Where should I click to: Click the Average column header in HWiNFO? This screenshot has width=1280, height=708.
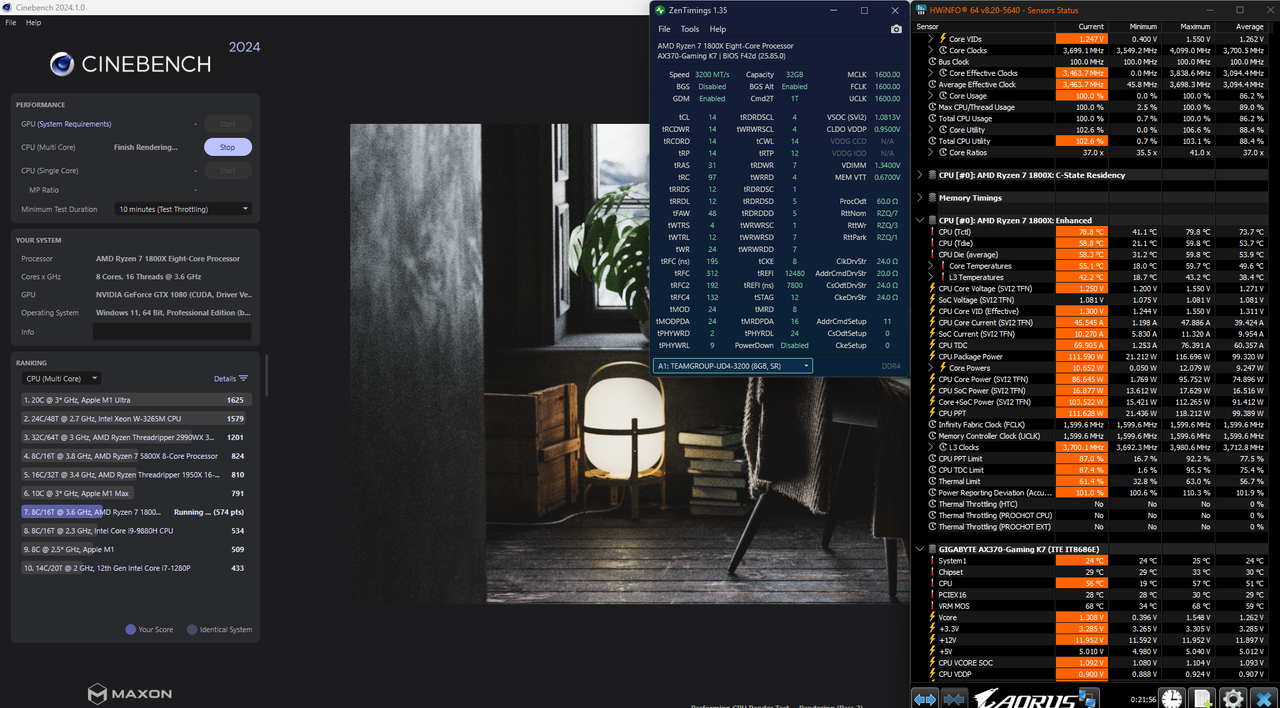[1241, 26]
